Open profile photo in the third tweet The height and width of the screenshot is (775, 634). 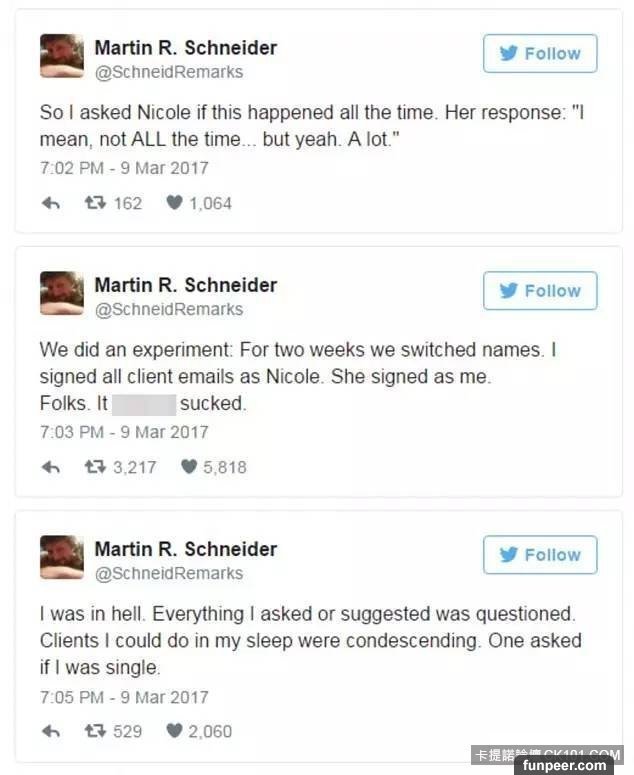(x=62, y=557)
